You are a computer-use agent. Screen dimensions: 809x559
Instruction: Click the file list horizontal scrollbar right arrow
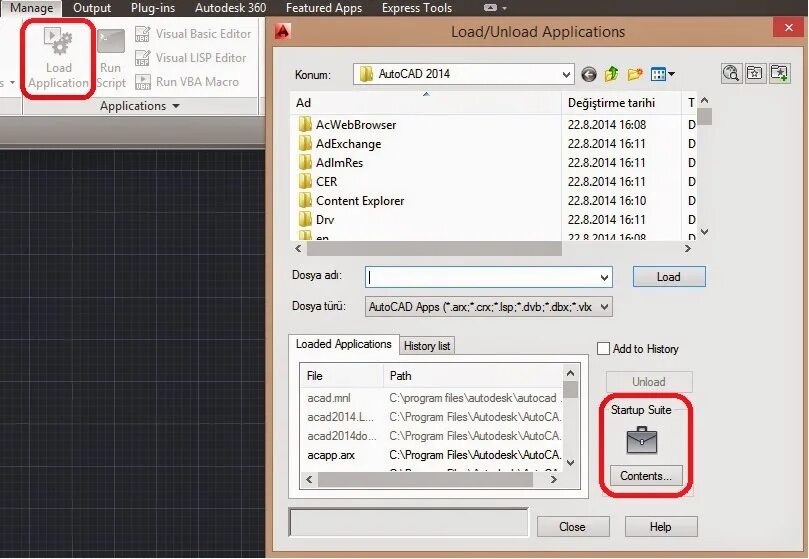[687, 249]
